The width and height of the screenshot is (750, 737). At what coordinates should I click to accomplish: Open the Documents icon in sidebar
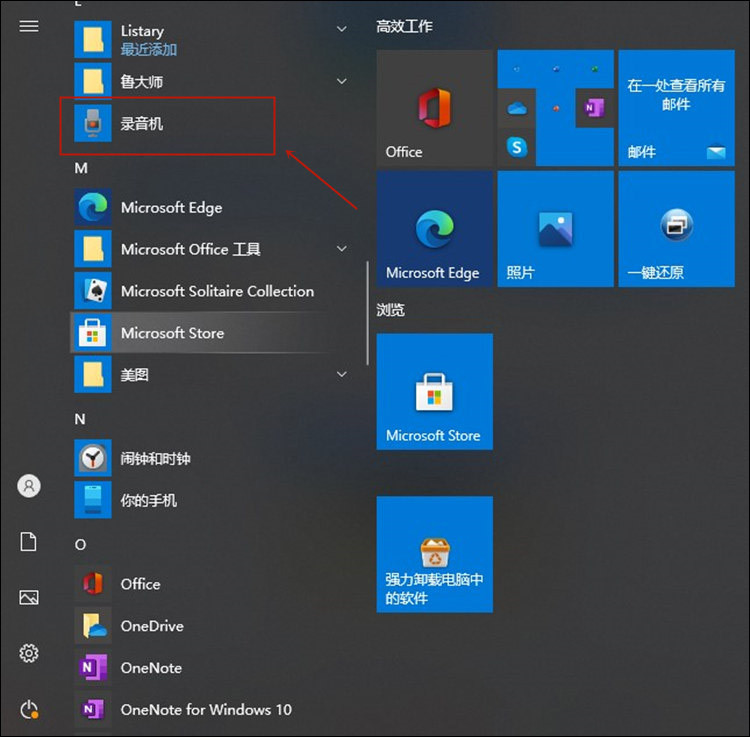(x=29, y=541)
